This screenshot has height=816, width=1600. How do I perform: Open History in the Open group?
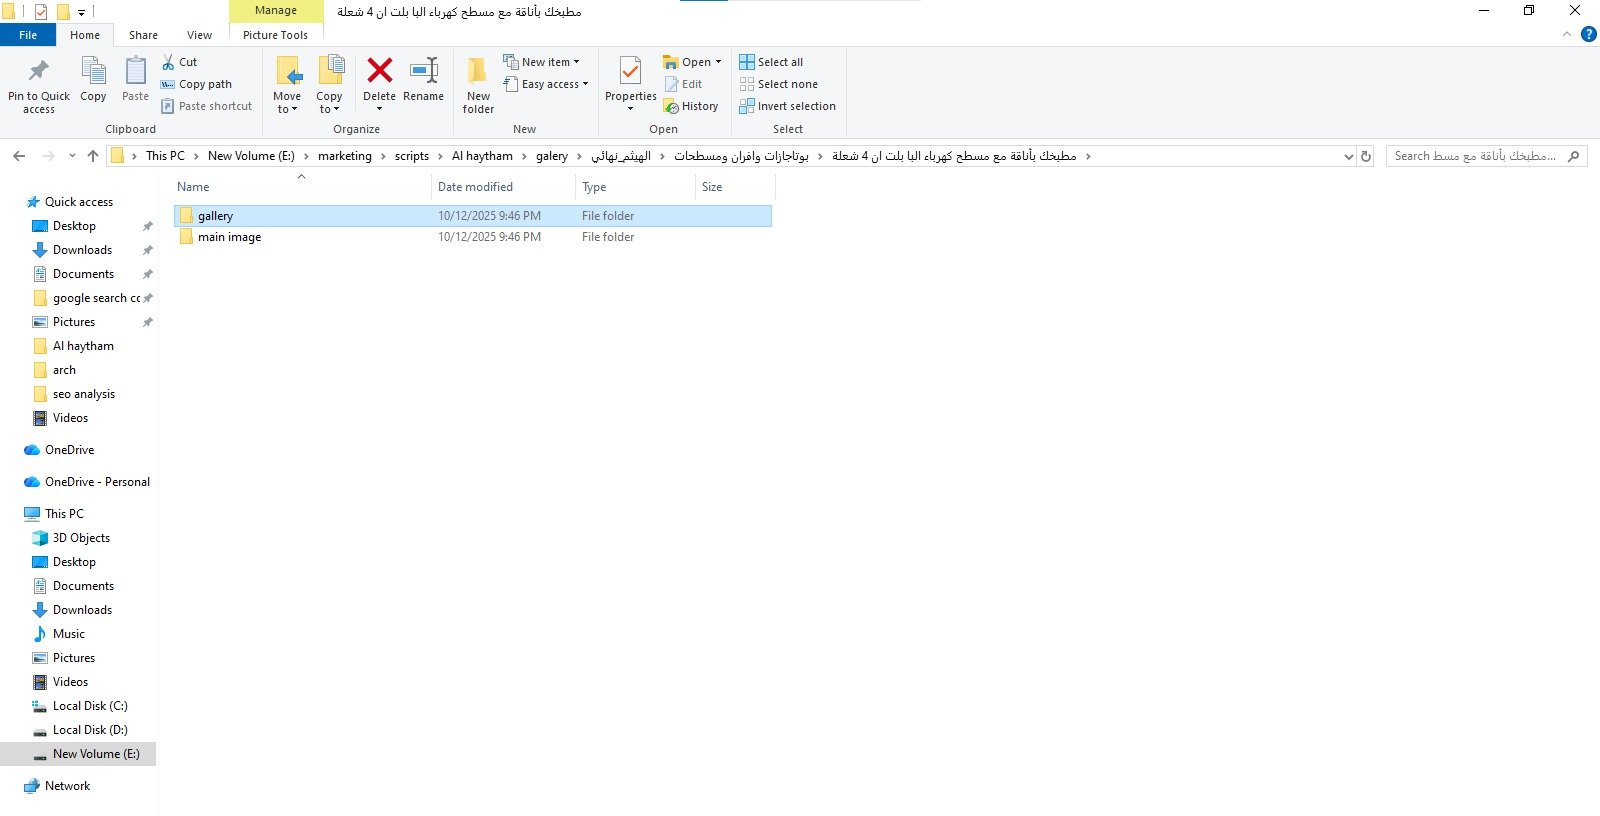(x=691, y=106)
